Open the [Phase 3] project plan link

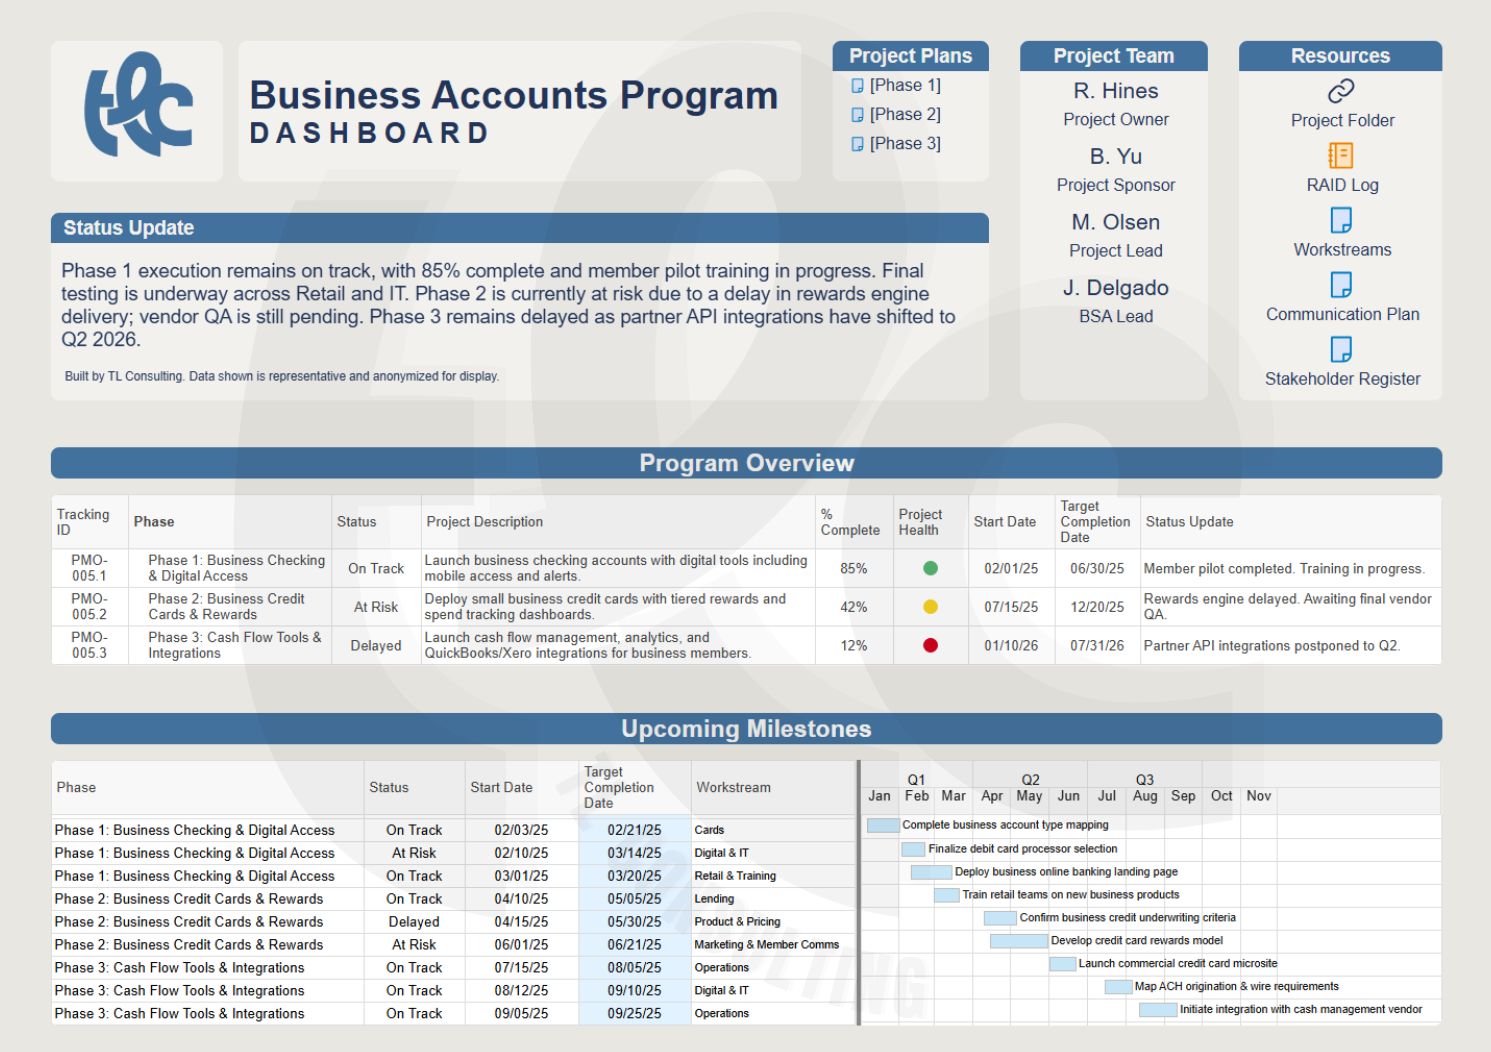(905, 144)
